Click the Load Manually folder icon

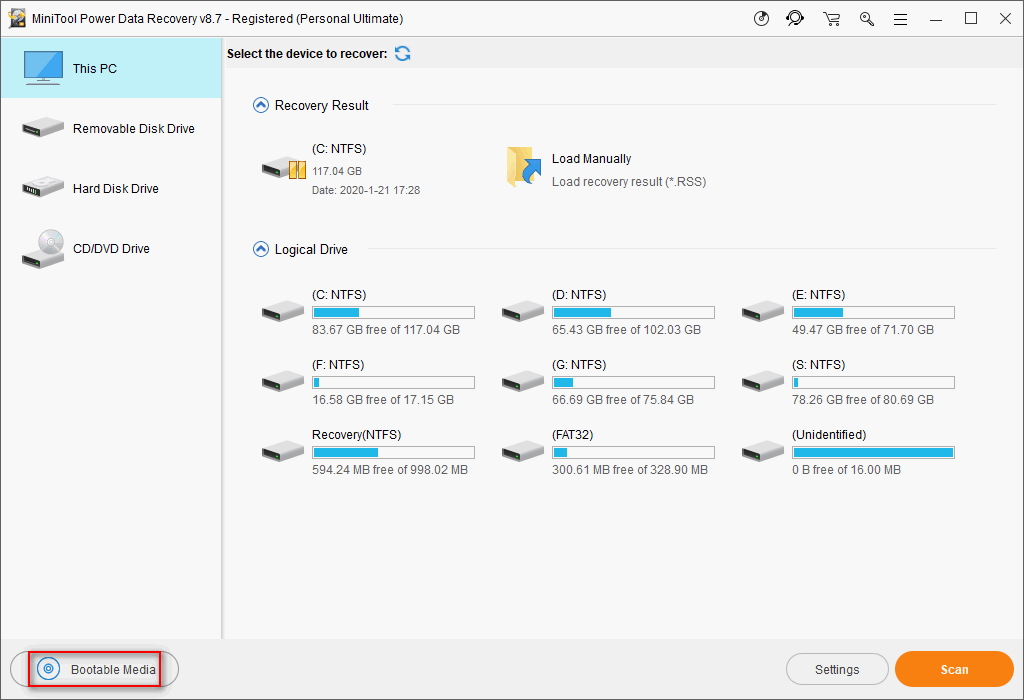(x=524, y=167)
